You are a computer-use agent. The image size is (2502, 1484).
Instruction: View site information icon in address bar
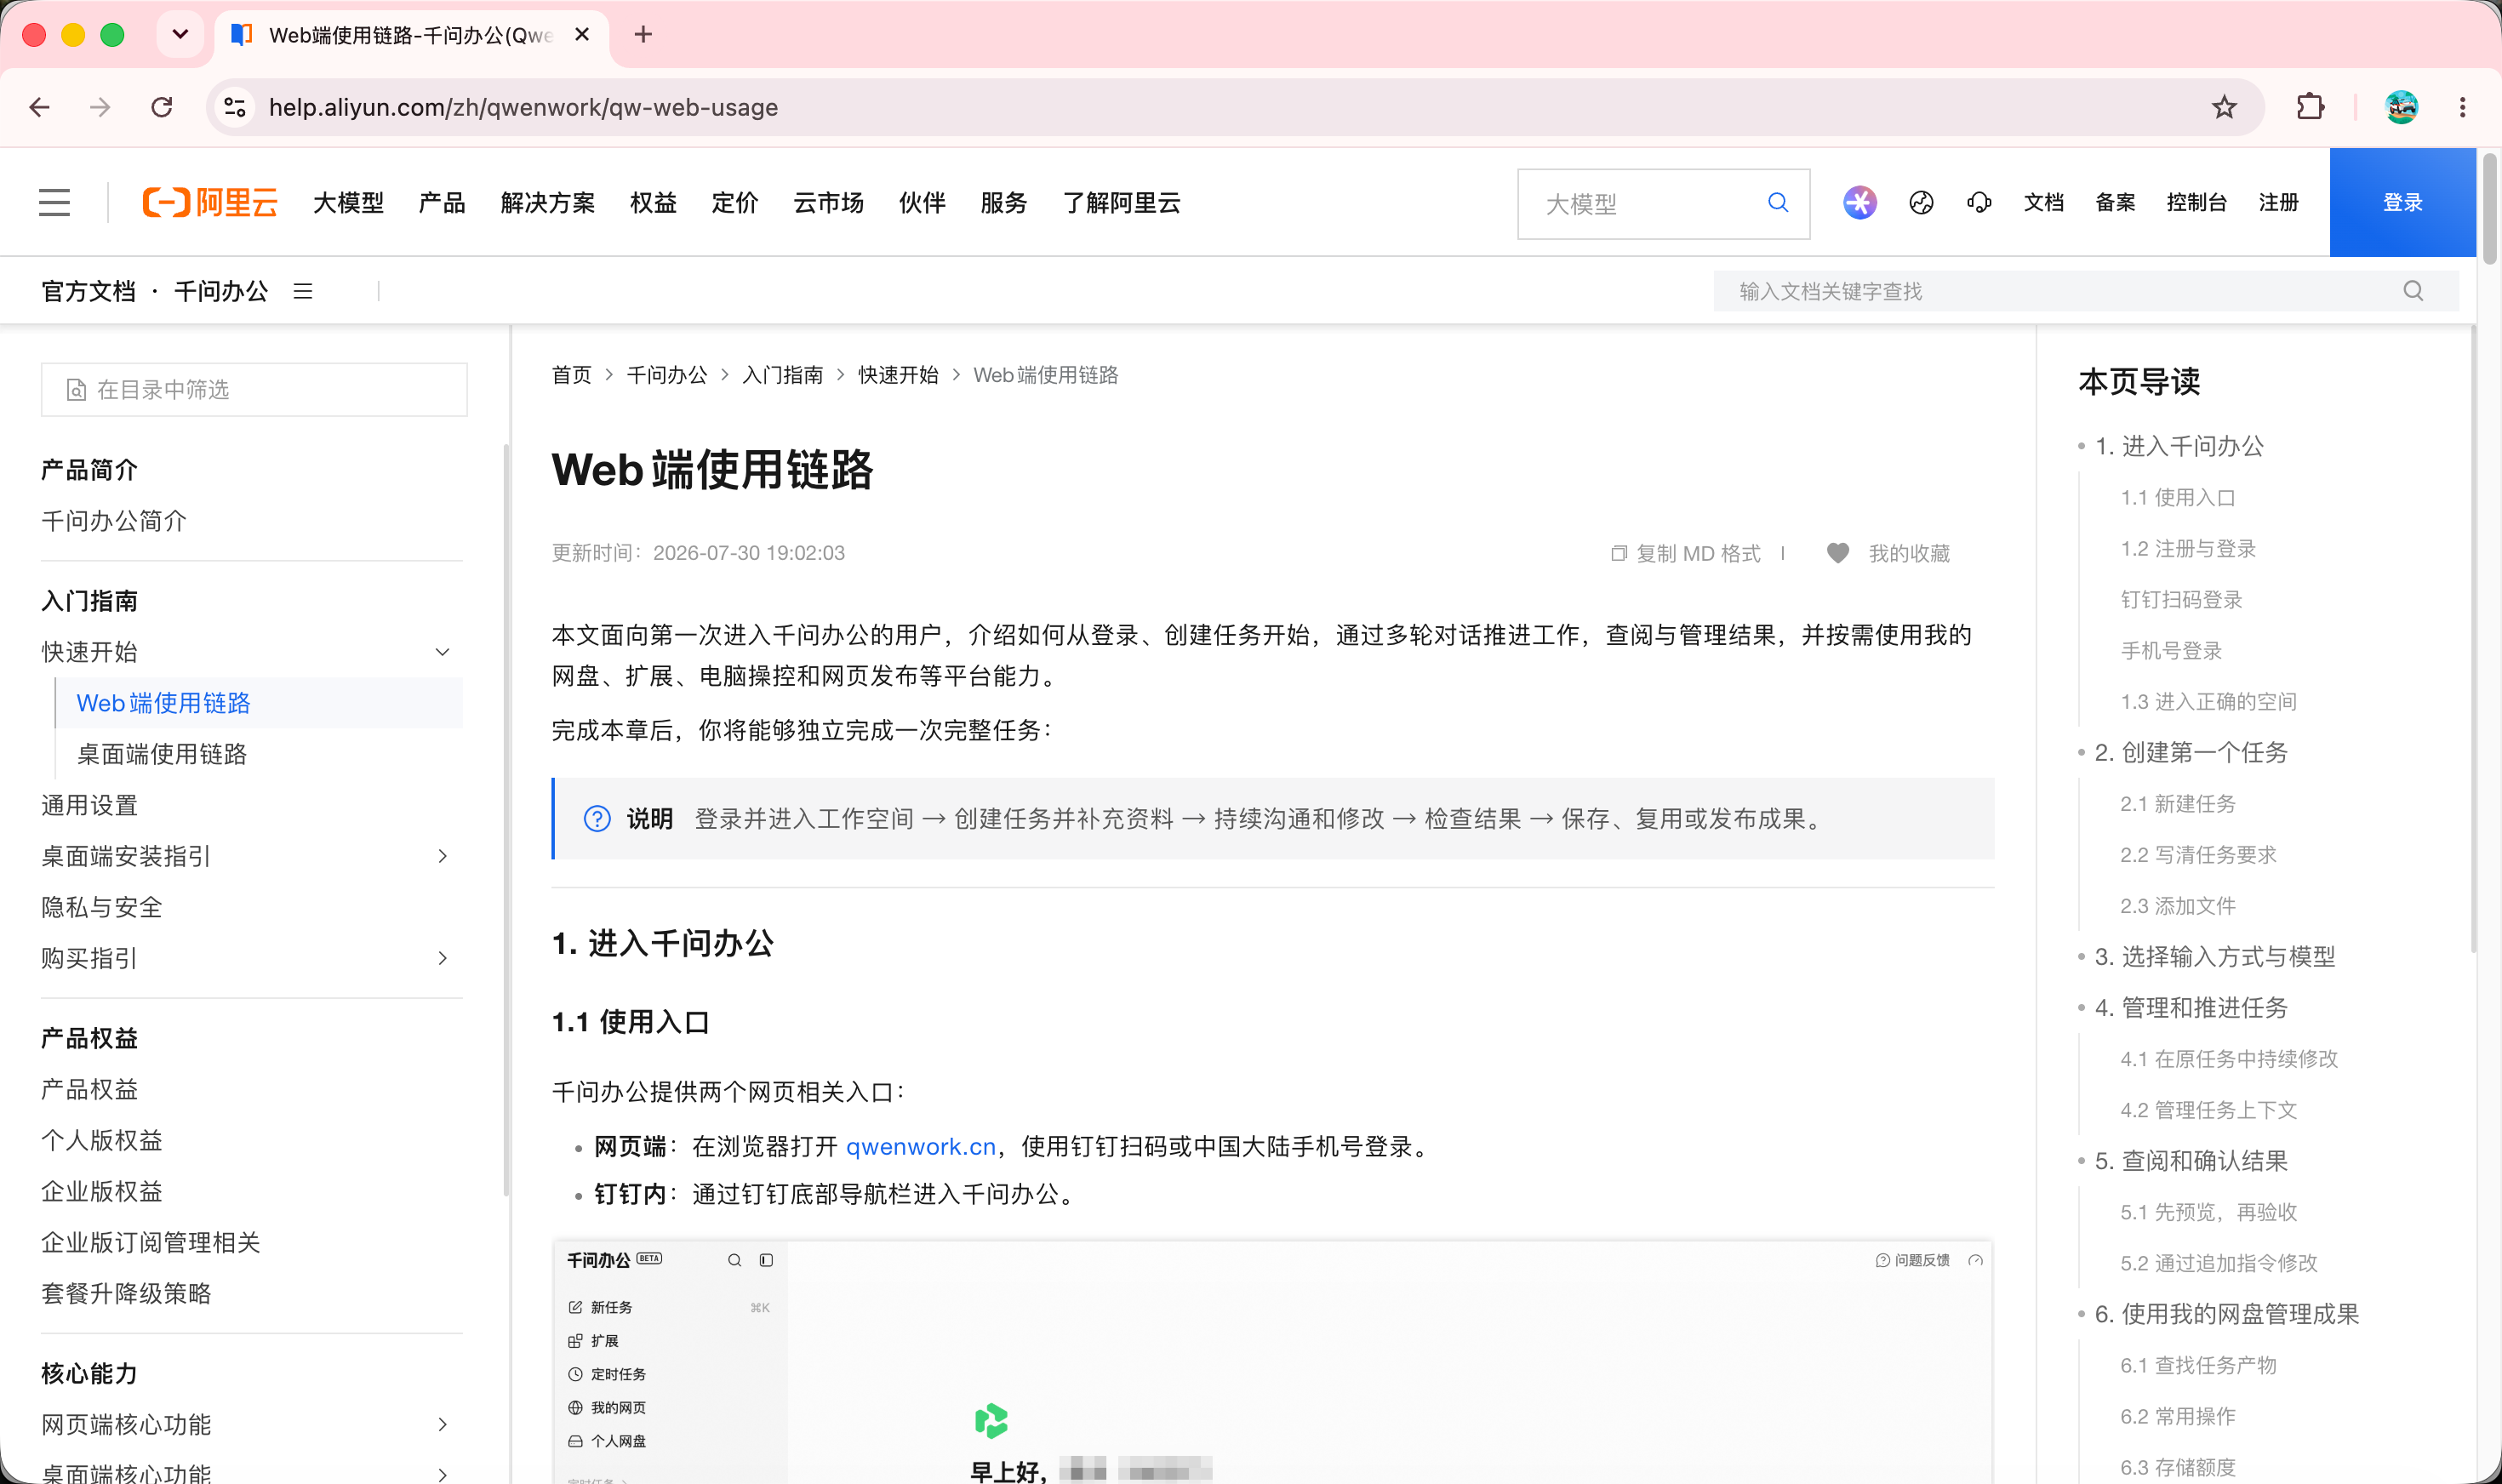pos(235,107)
